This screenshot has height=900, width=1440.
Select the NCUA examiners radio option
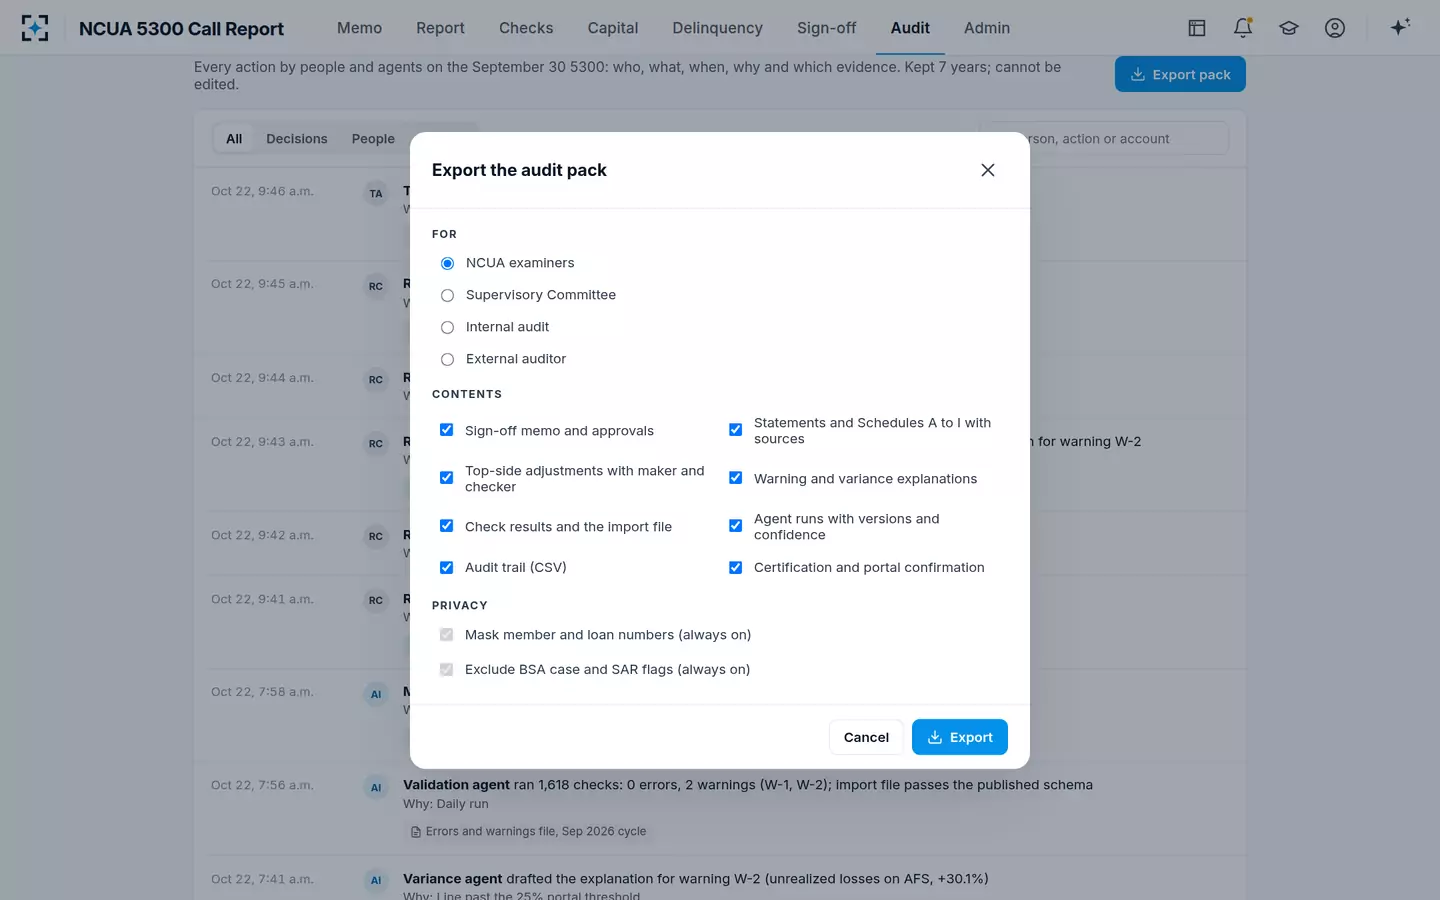(447, 263)
